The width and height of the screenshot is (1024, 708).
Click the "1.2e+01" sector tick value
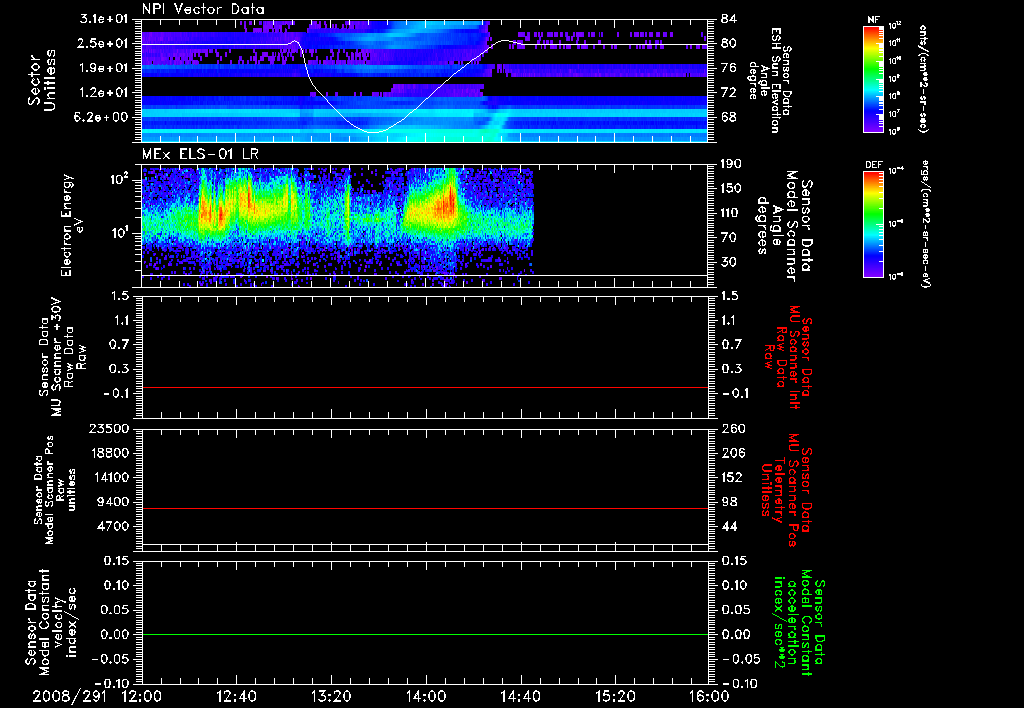pyautogui.click(x=103, y=93)
